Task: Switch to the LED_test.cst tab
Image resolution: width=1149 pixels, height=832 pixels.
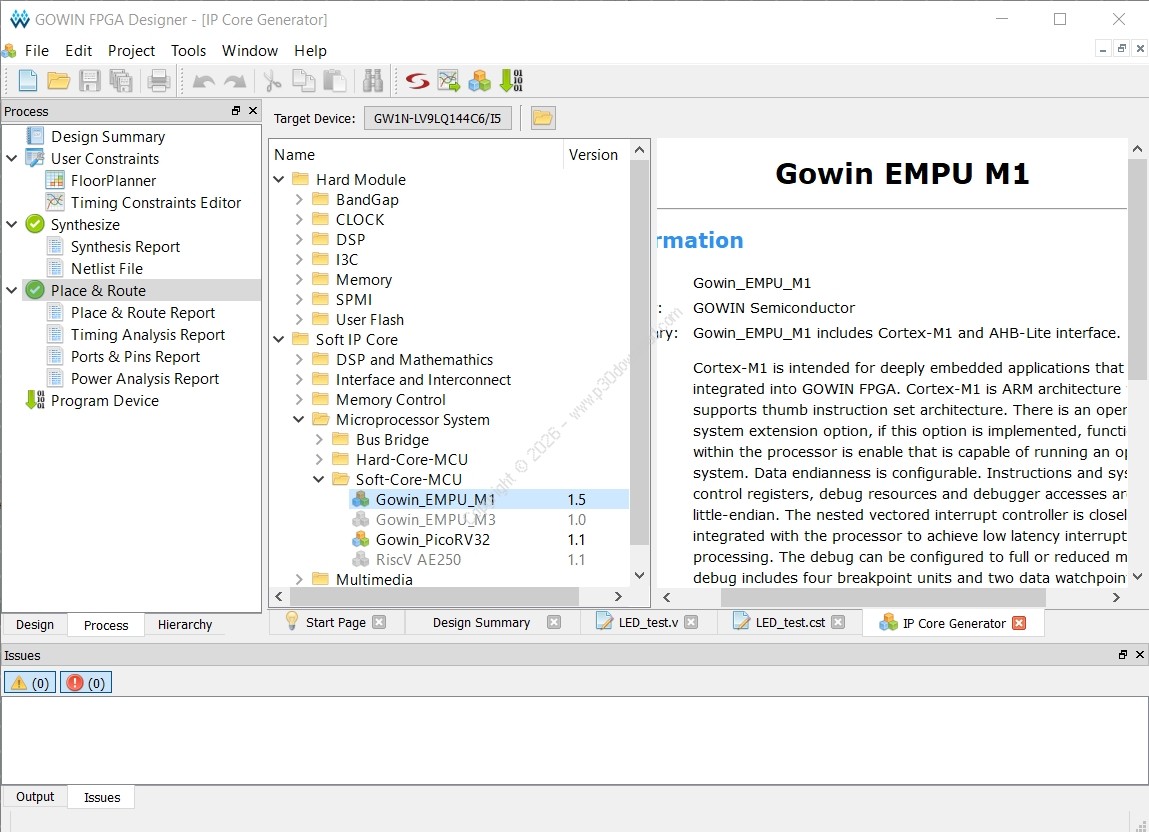Action: (x=790, y=622)
